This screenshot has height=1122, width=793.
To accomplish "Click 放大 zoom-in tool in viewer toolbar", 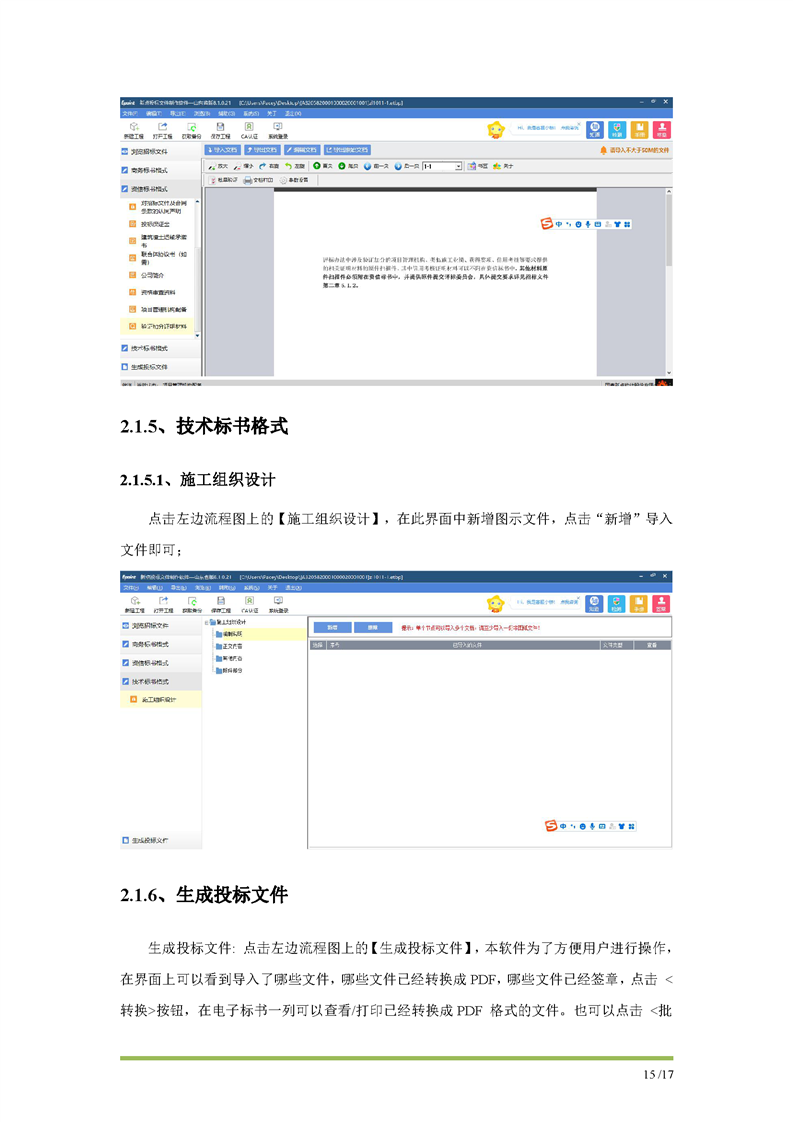I will point(217,166).
